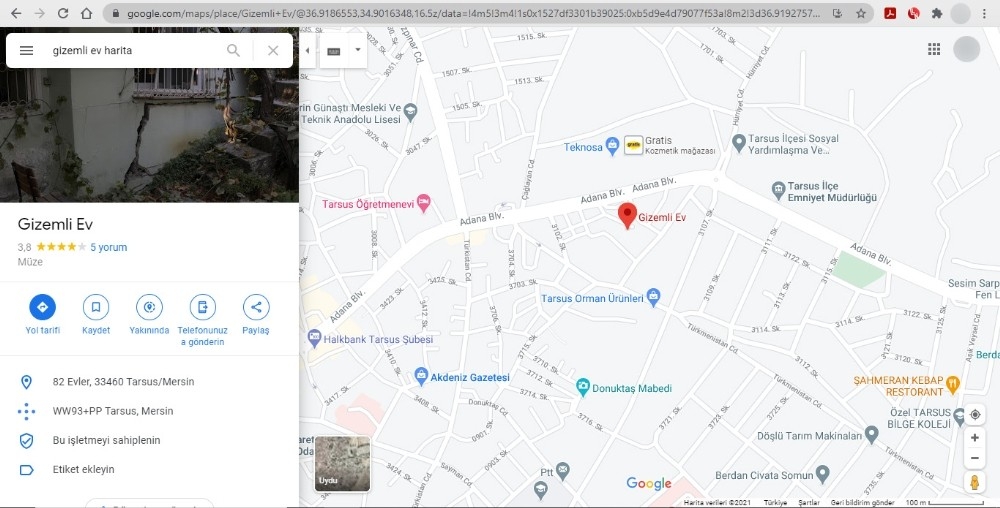Screen dimensions: 1000x508
Task: Click the Tarsus Öğretmenevi hotel marker
Action: pos(423,203)
